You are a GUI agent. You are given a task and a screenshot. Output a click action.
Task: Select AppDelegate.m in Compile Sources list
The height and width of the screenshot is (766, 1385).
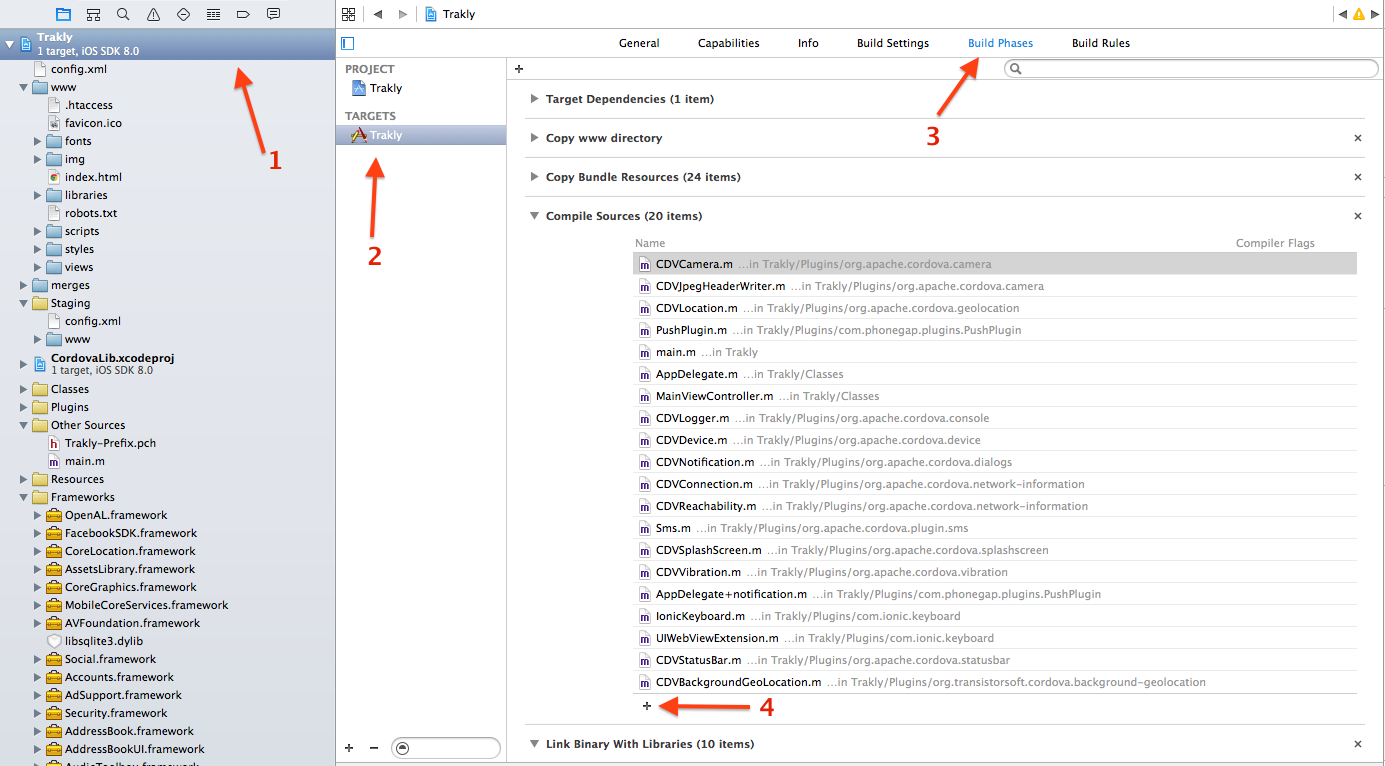tap(995, 374)
